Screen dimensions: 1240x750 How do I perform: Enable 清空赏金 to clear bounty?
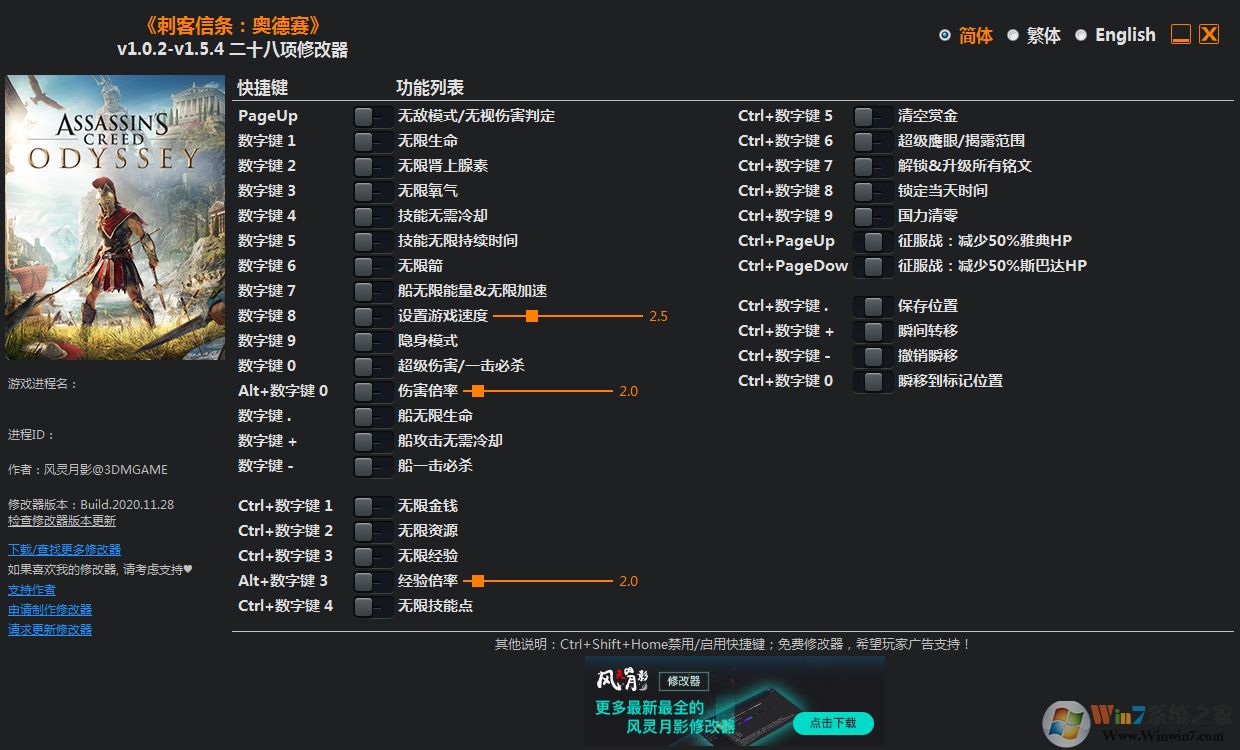tap(871, 115)
